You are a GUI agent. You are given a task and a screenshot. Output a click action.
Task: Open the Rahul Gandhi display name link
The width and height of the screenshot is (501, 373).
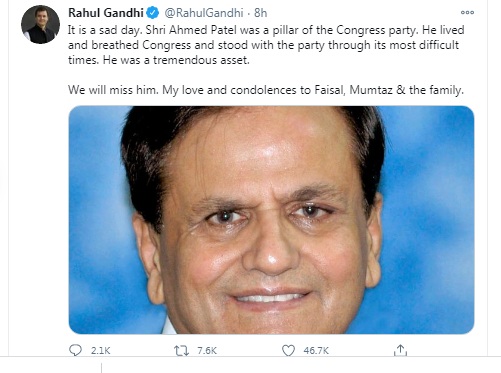(106, 13)
